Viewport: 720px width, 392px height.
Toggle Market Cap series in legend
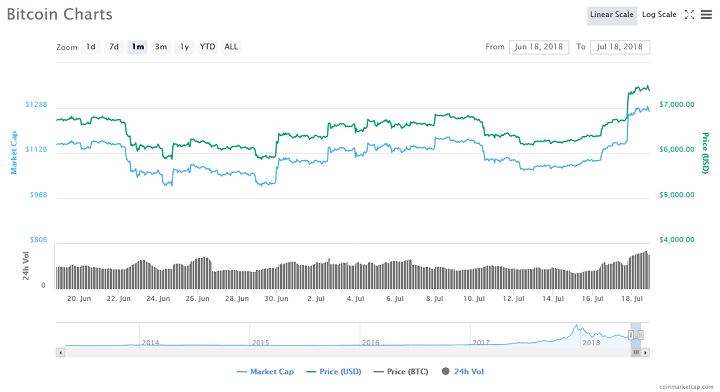coord(265,372)
